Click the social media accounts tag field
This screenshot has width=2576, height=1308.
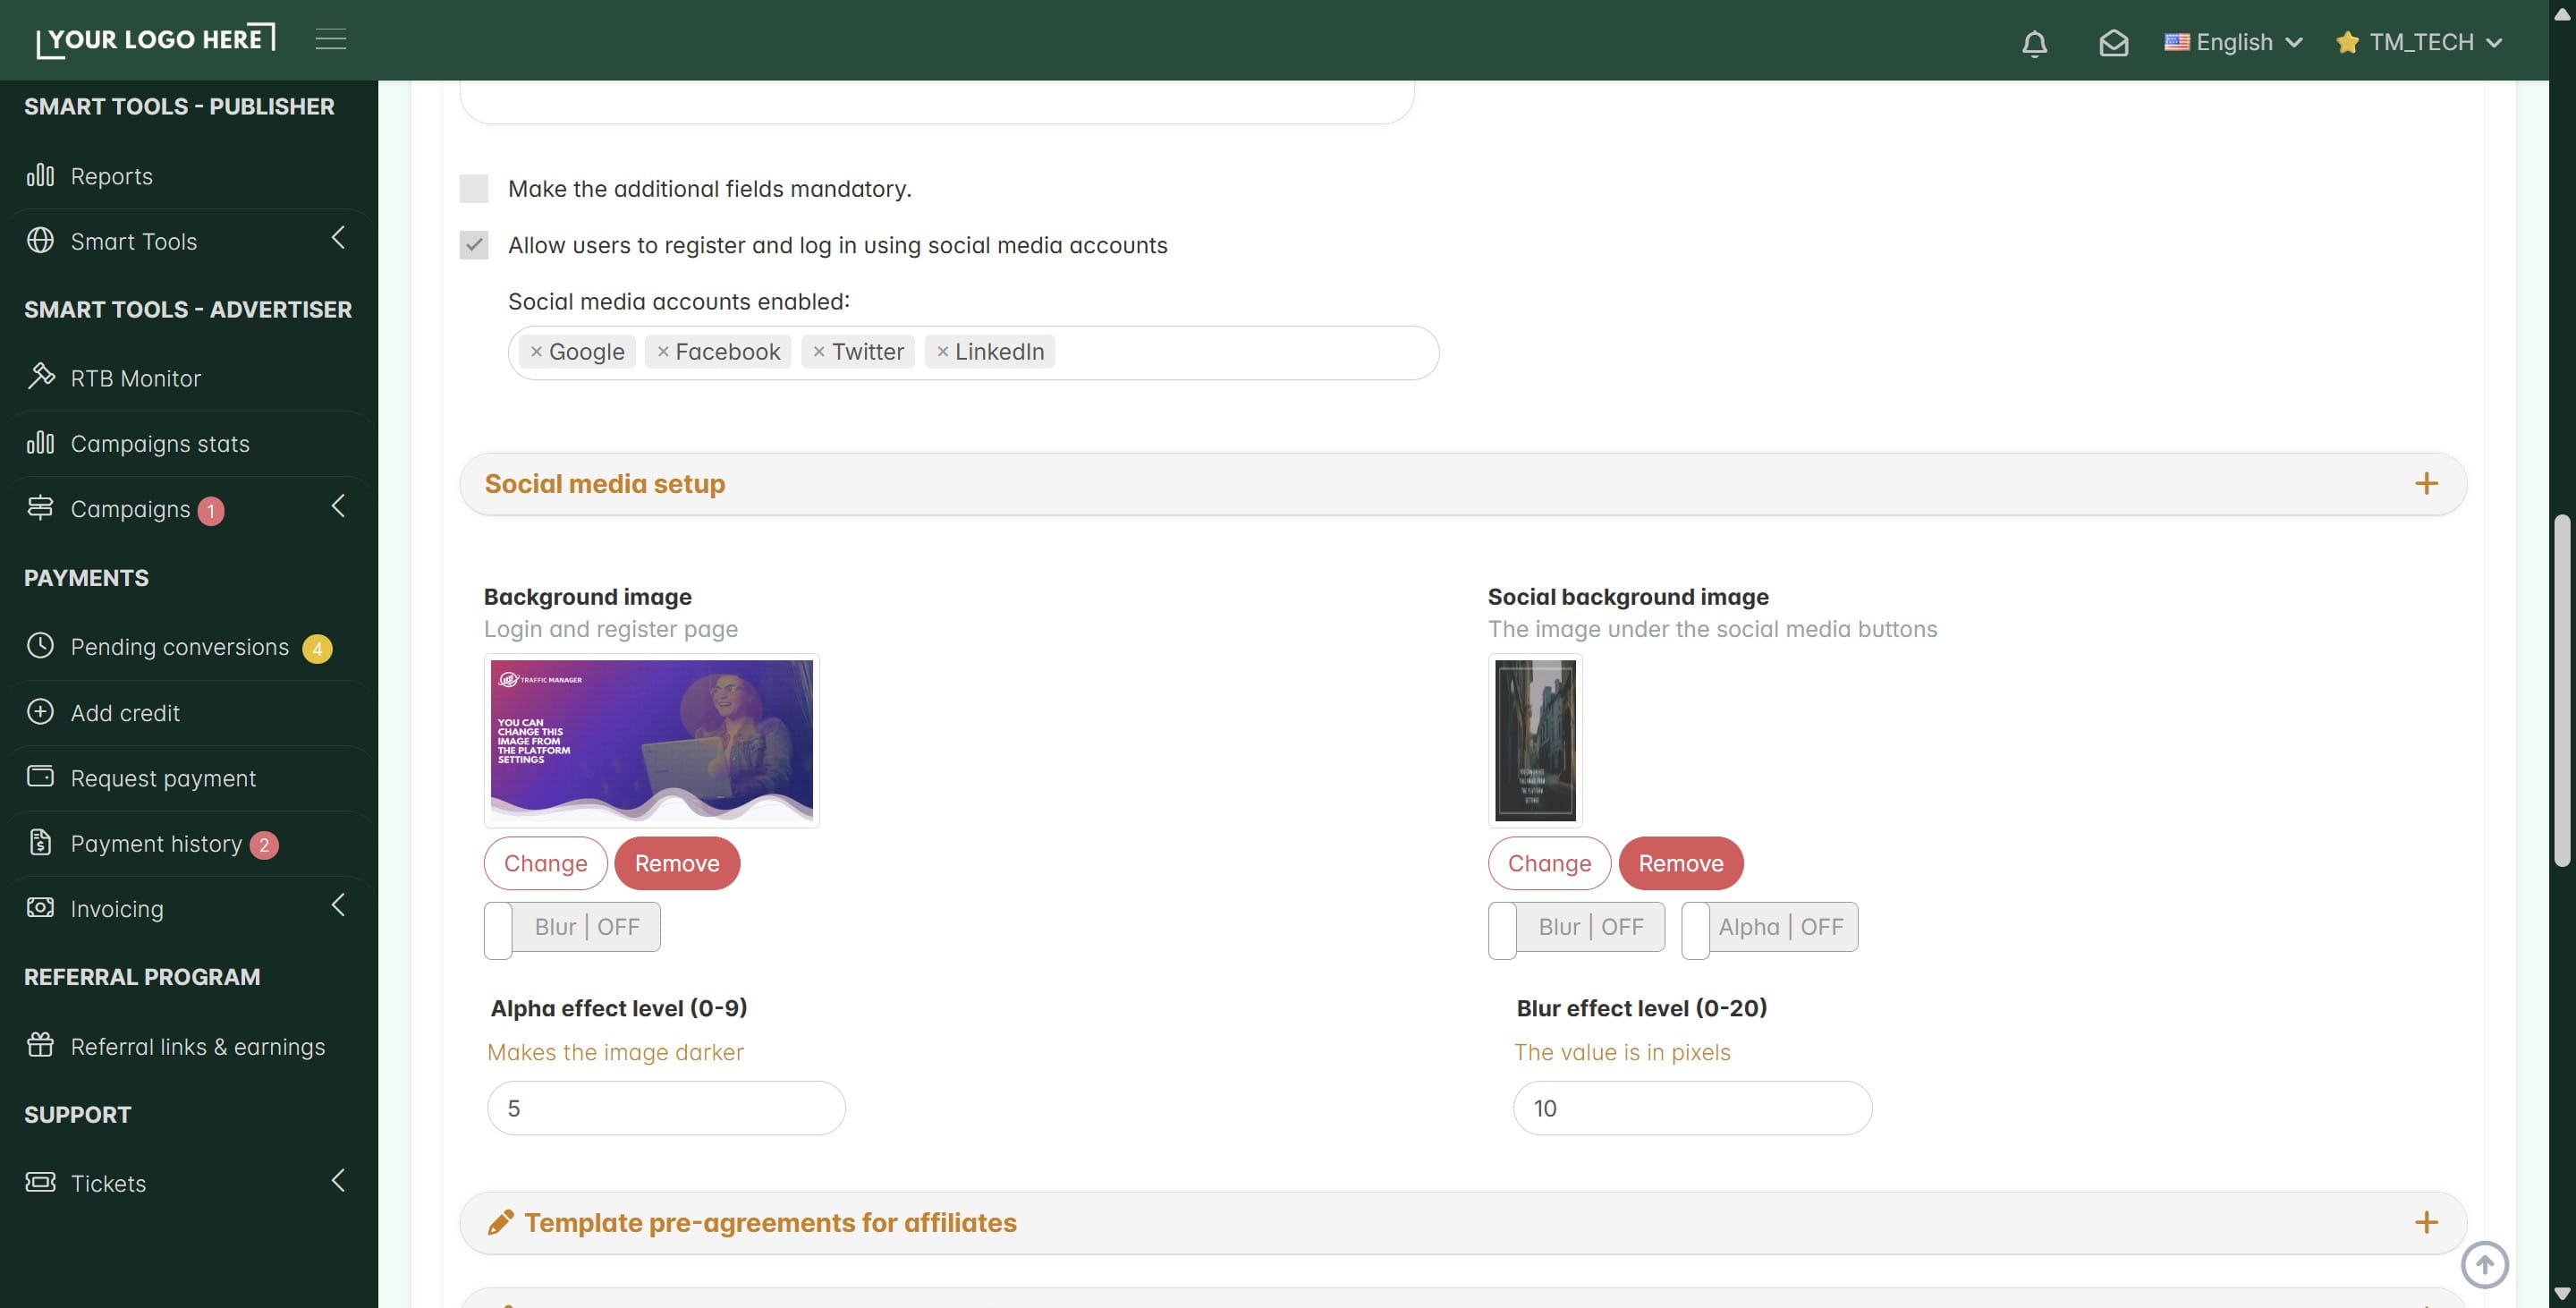coord(973,352)
